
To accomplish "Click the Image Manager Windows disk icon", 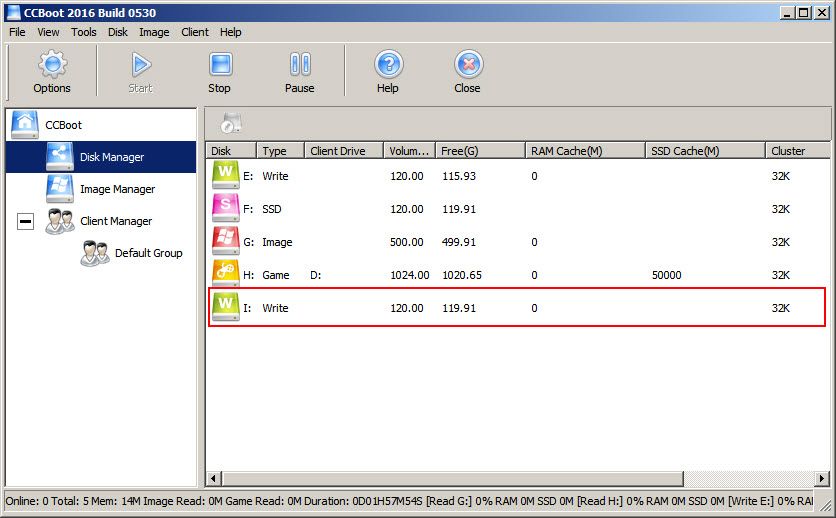I will point(59,189).
